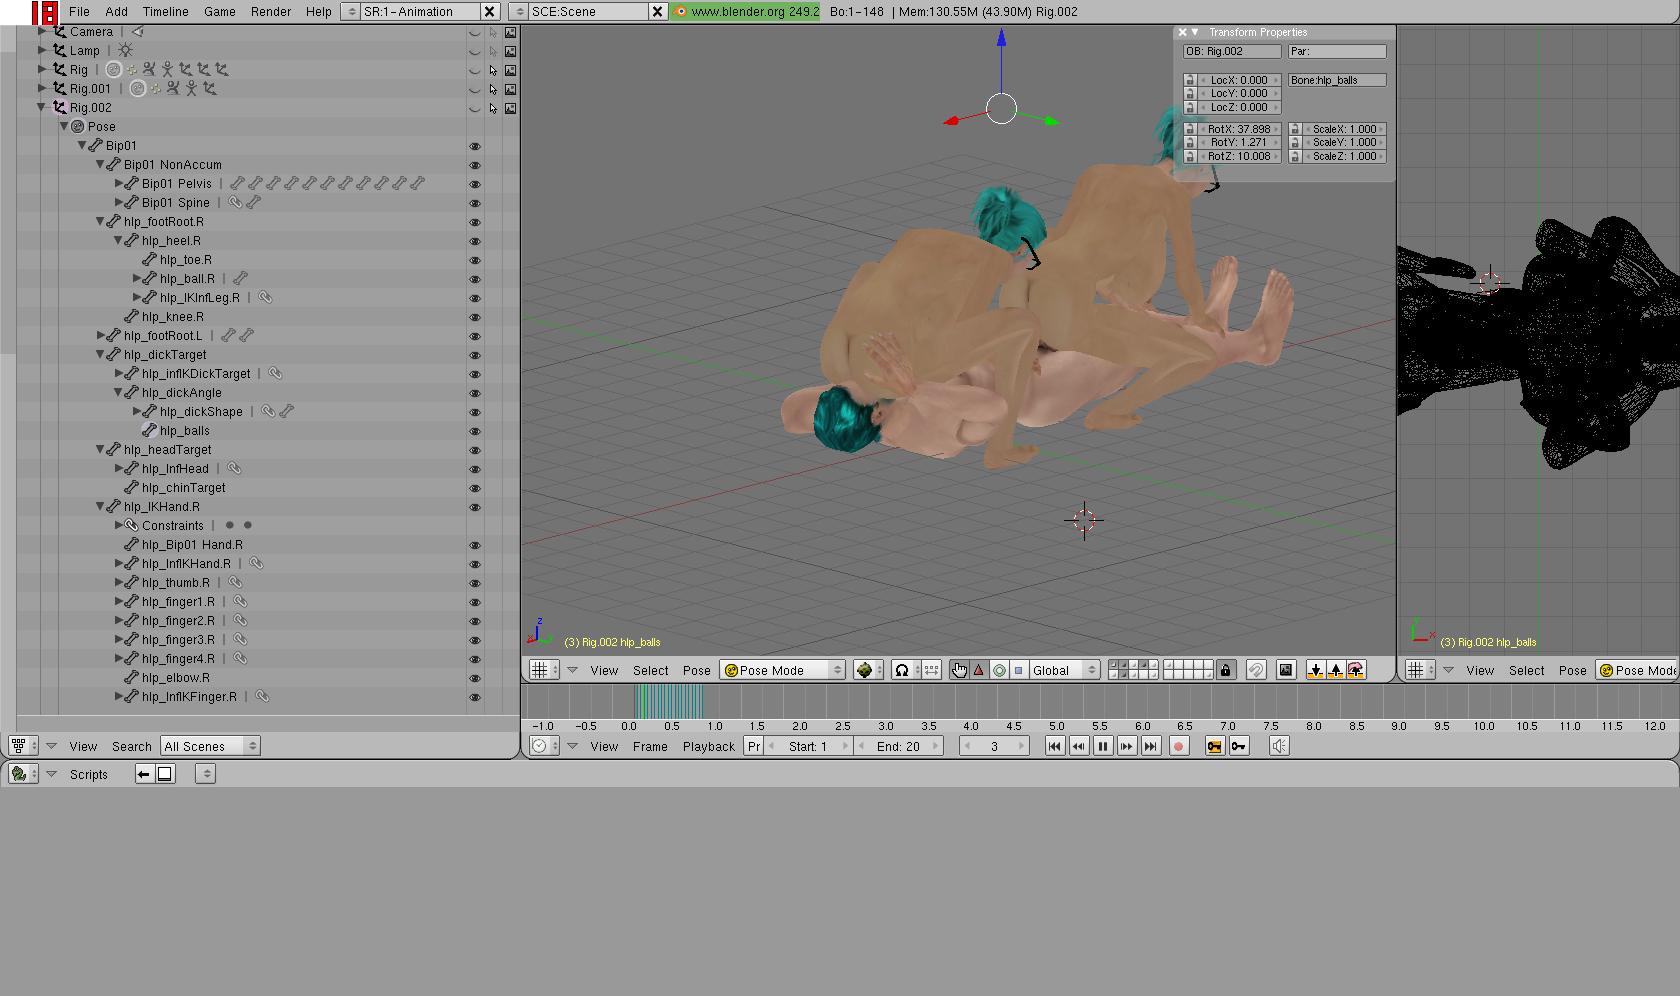Expand the Rig.001 outliner entry
The width and height of the screenshot is (1680, 996).
[42, 88]
